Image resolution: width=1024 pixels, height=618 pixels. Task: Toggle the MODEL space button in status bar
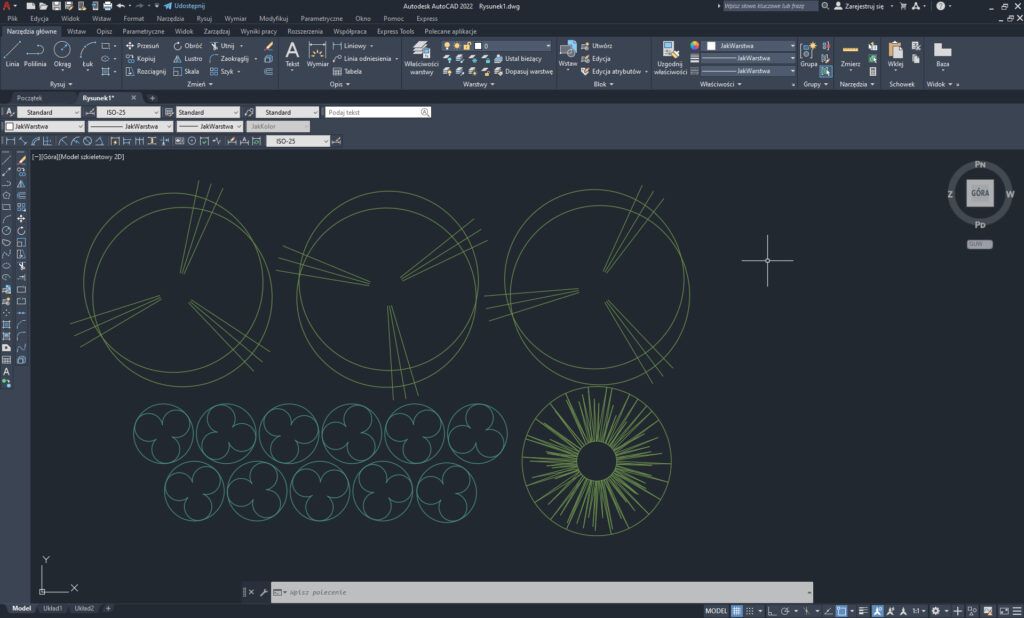click(x=716, y=610)
